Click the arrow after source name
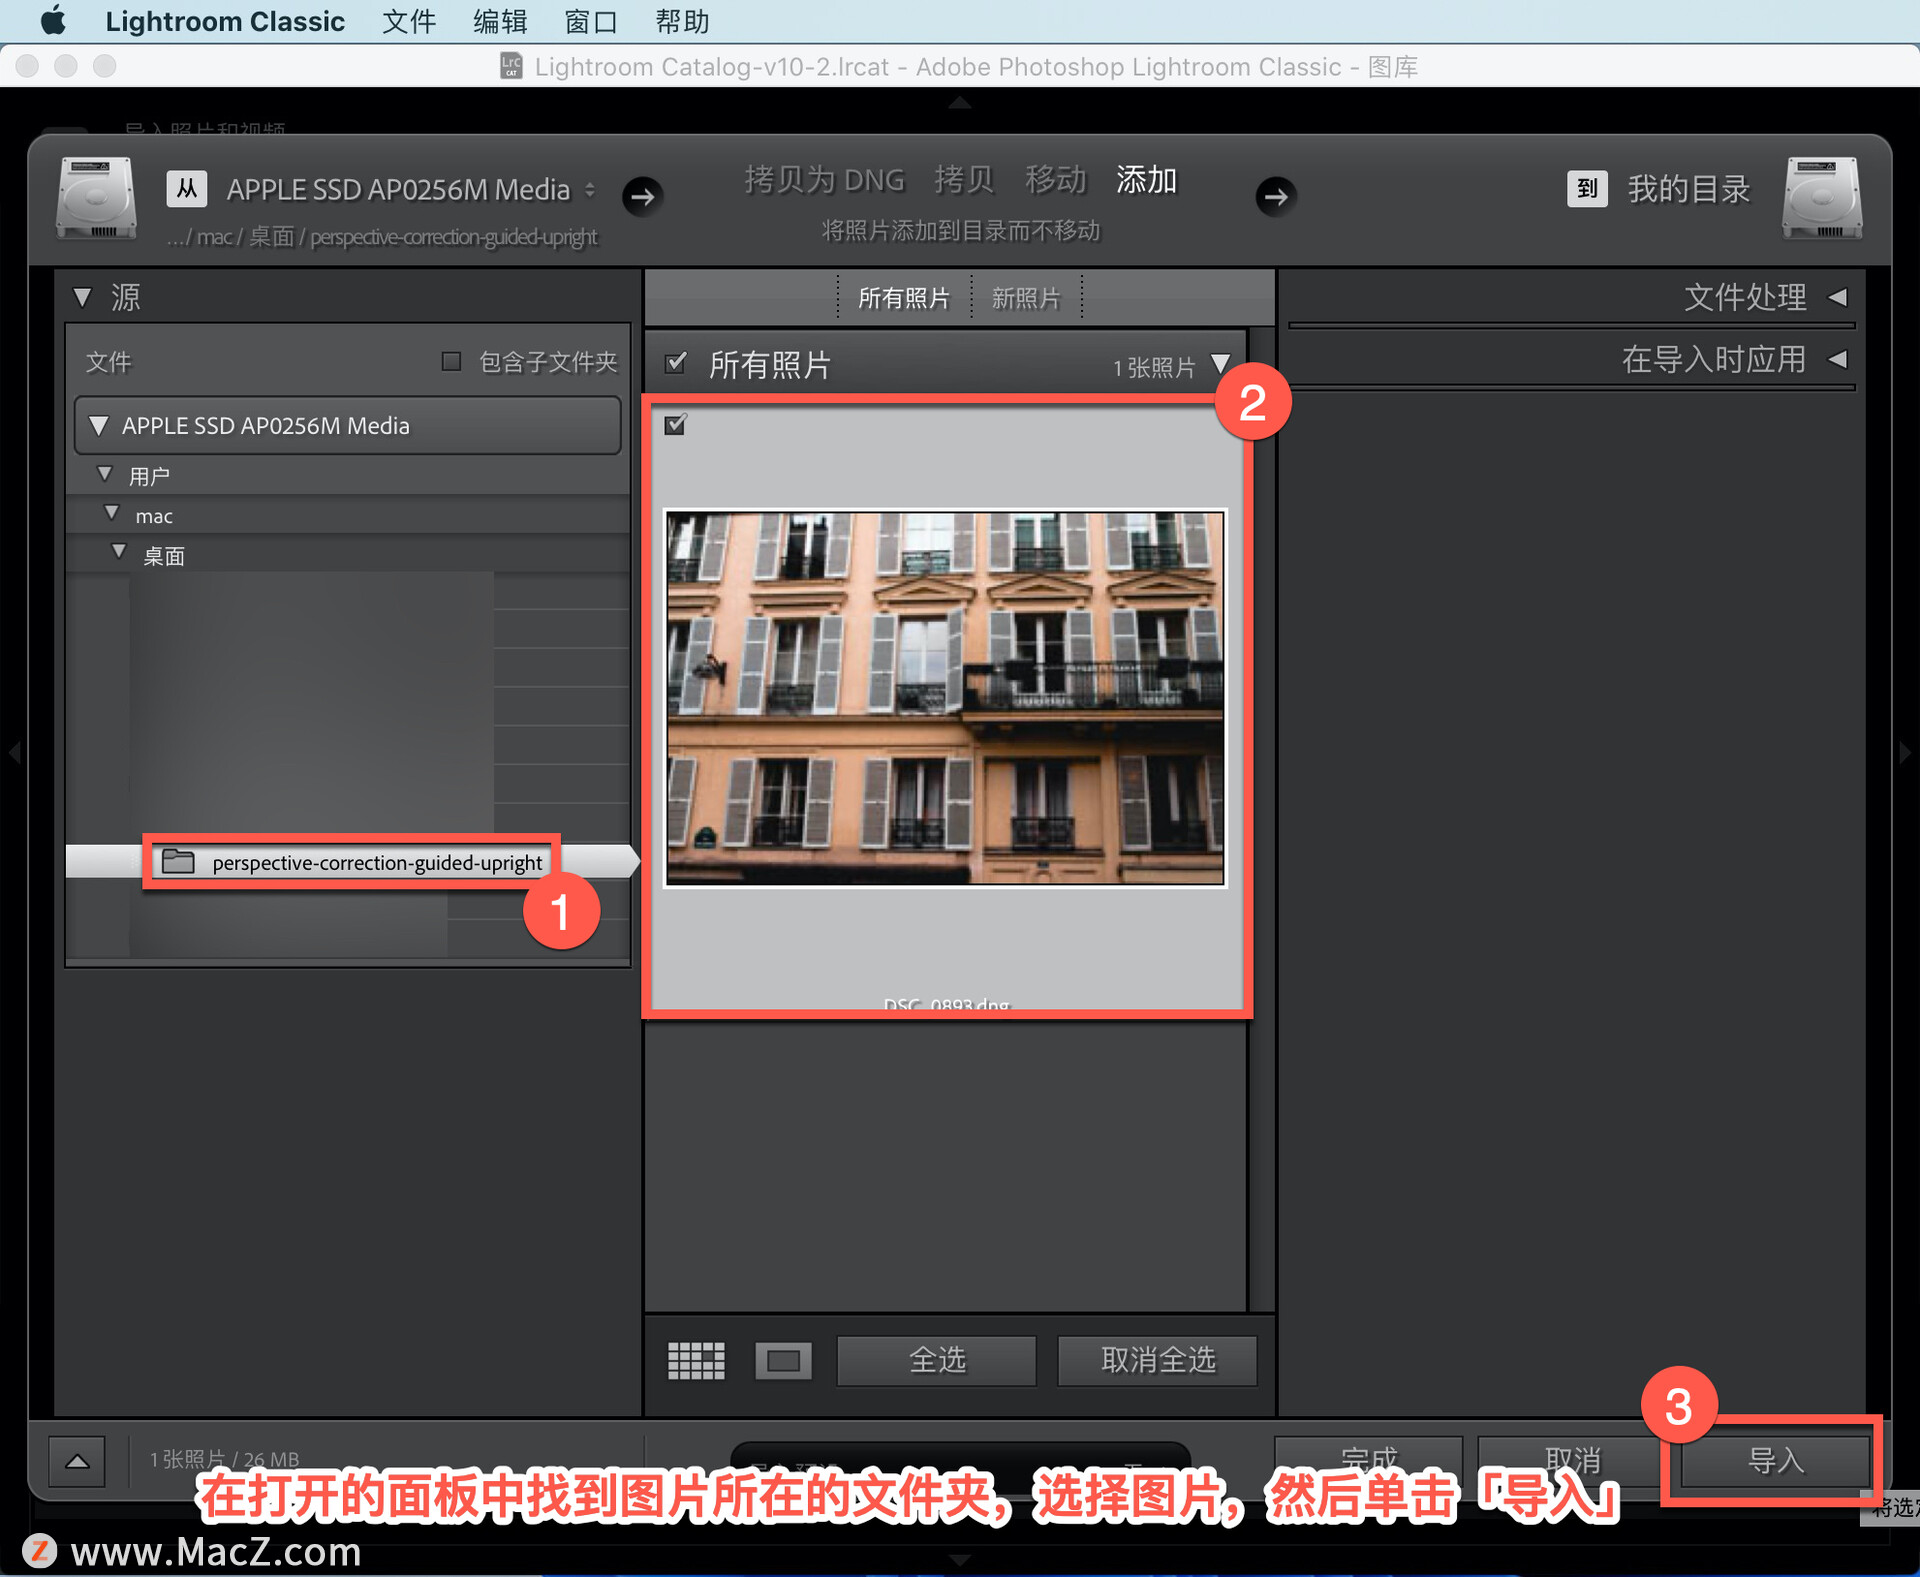Viewport: 1920px width, 1577px height. [643, 196]
